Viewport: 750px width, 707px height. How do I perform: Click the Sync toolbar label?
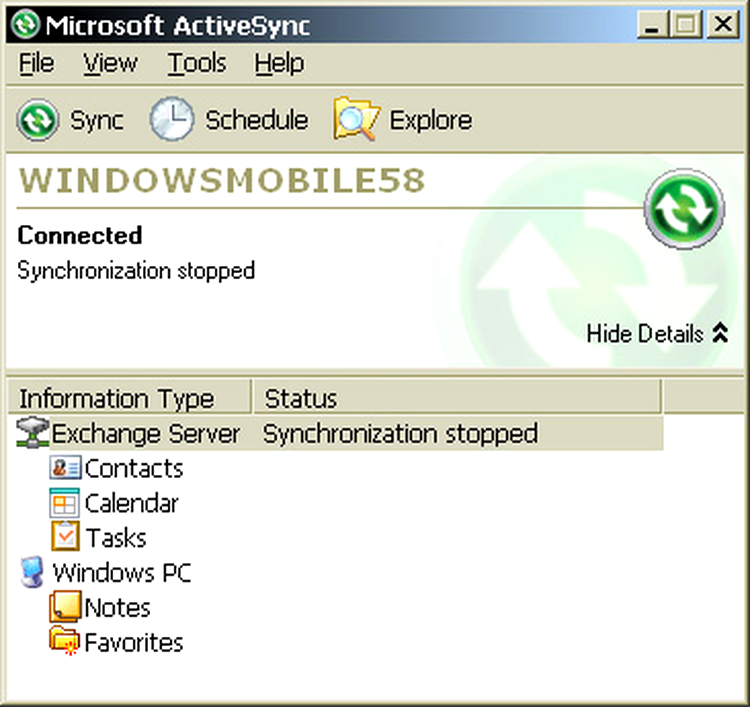tap(97, 120)
